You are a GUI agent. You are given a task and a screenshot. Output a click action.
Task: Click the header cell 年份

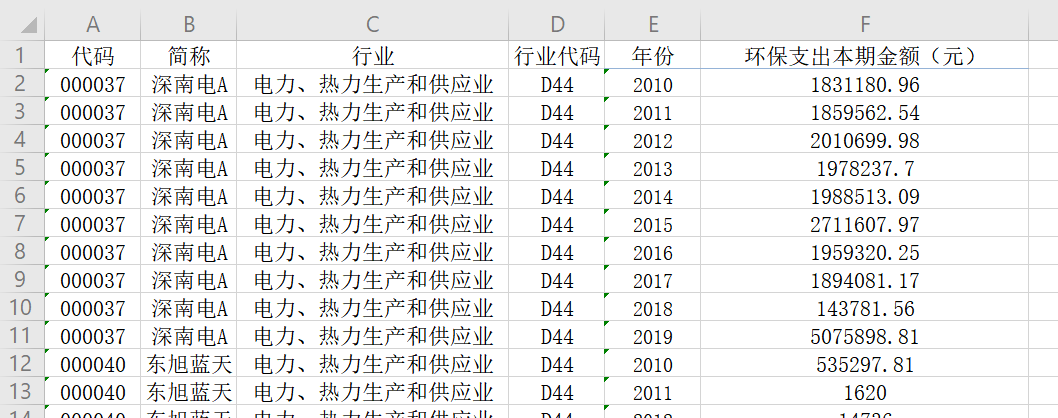[652, 55]
